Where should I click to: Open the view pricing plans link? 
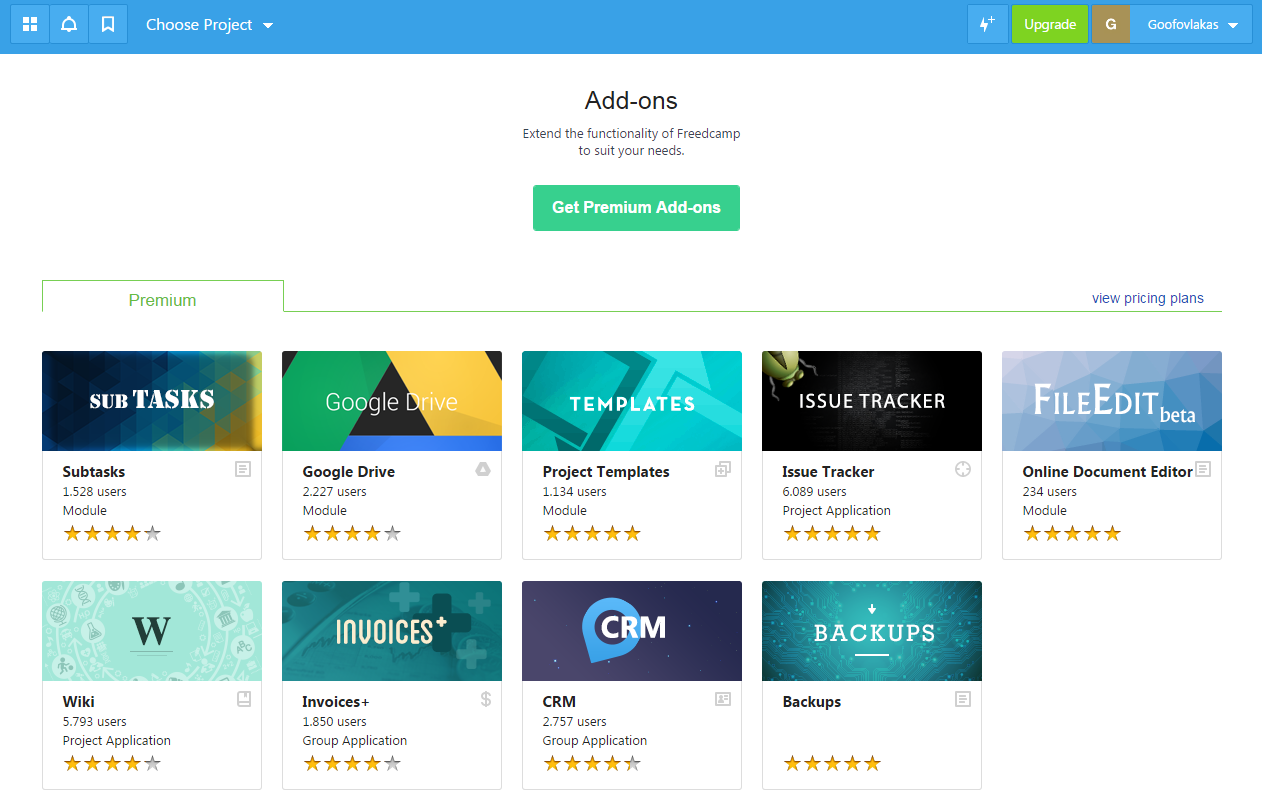[x=1148, y=298]
